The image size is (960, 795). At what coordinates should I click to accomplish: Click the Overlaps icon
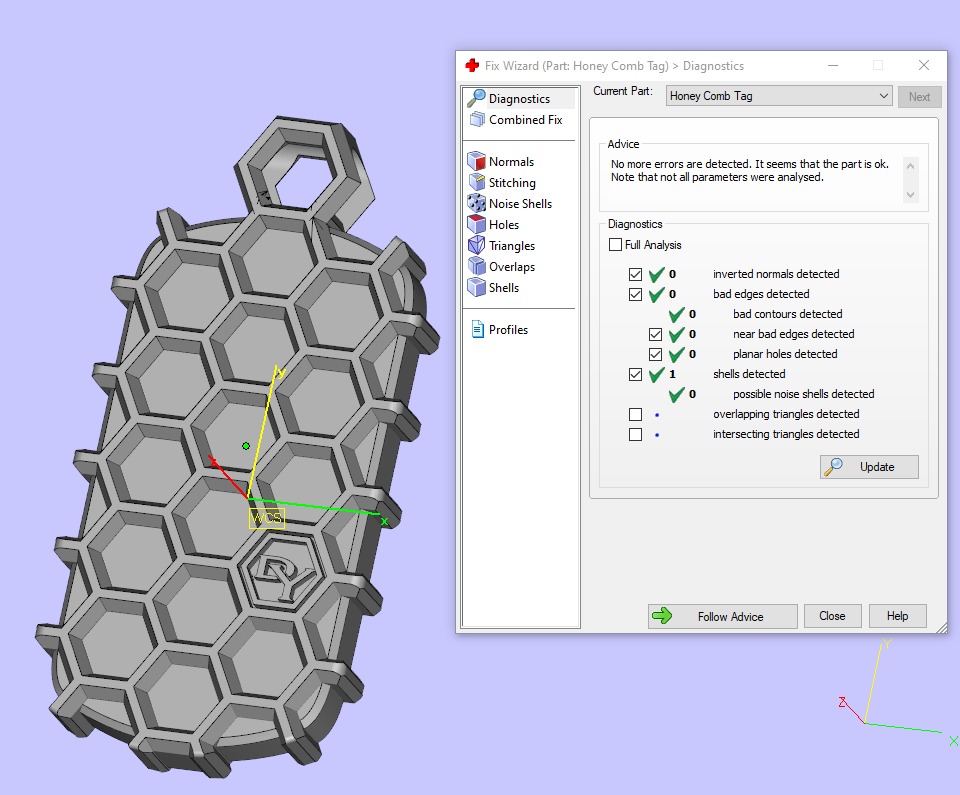point(476,266)
